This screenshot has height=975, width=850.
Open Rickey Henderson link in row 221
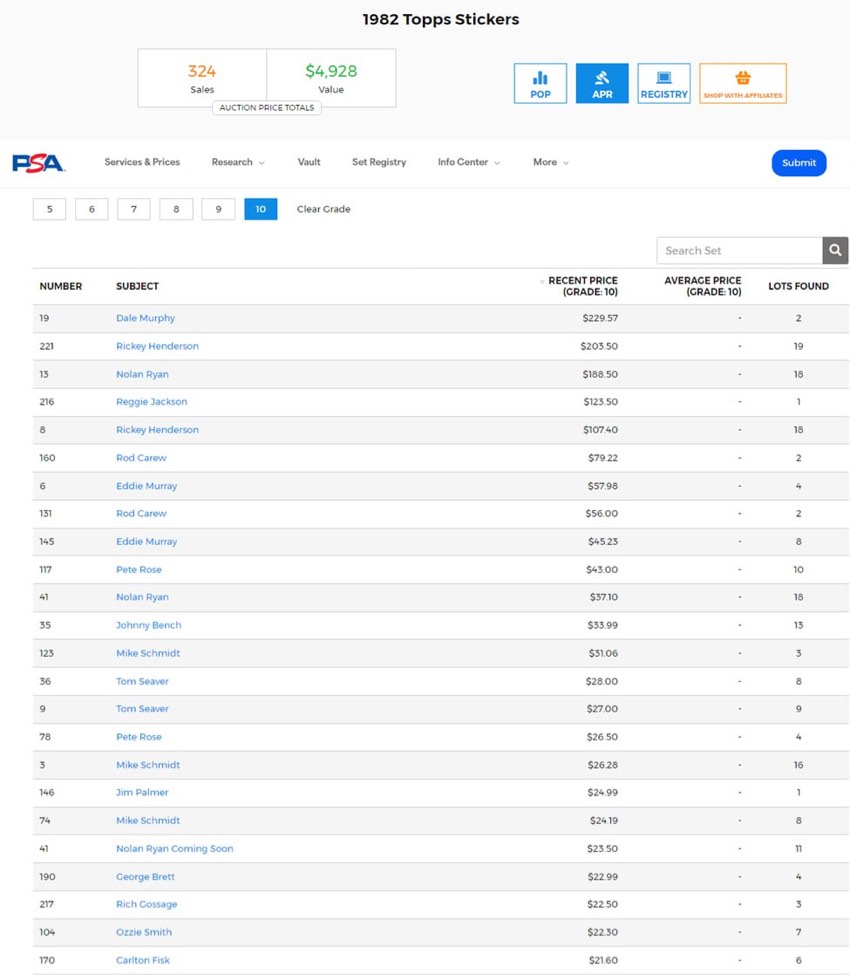coord(157,346)
